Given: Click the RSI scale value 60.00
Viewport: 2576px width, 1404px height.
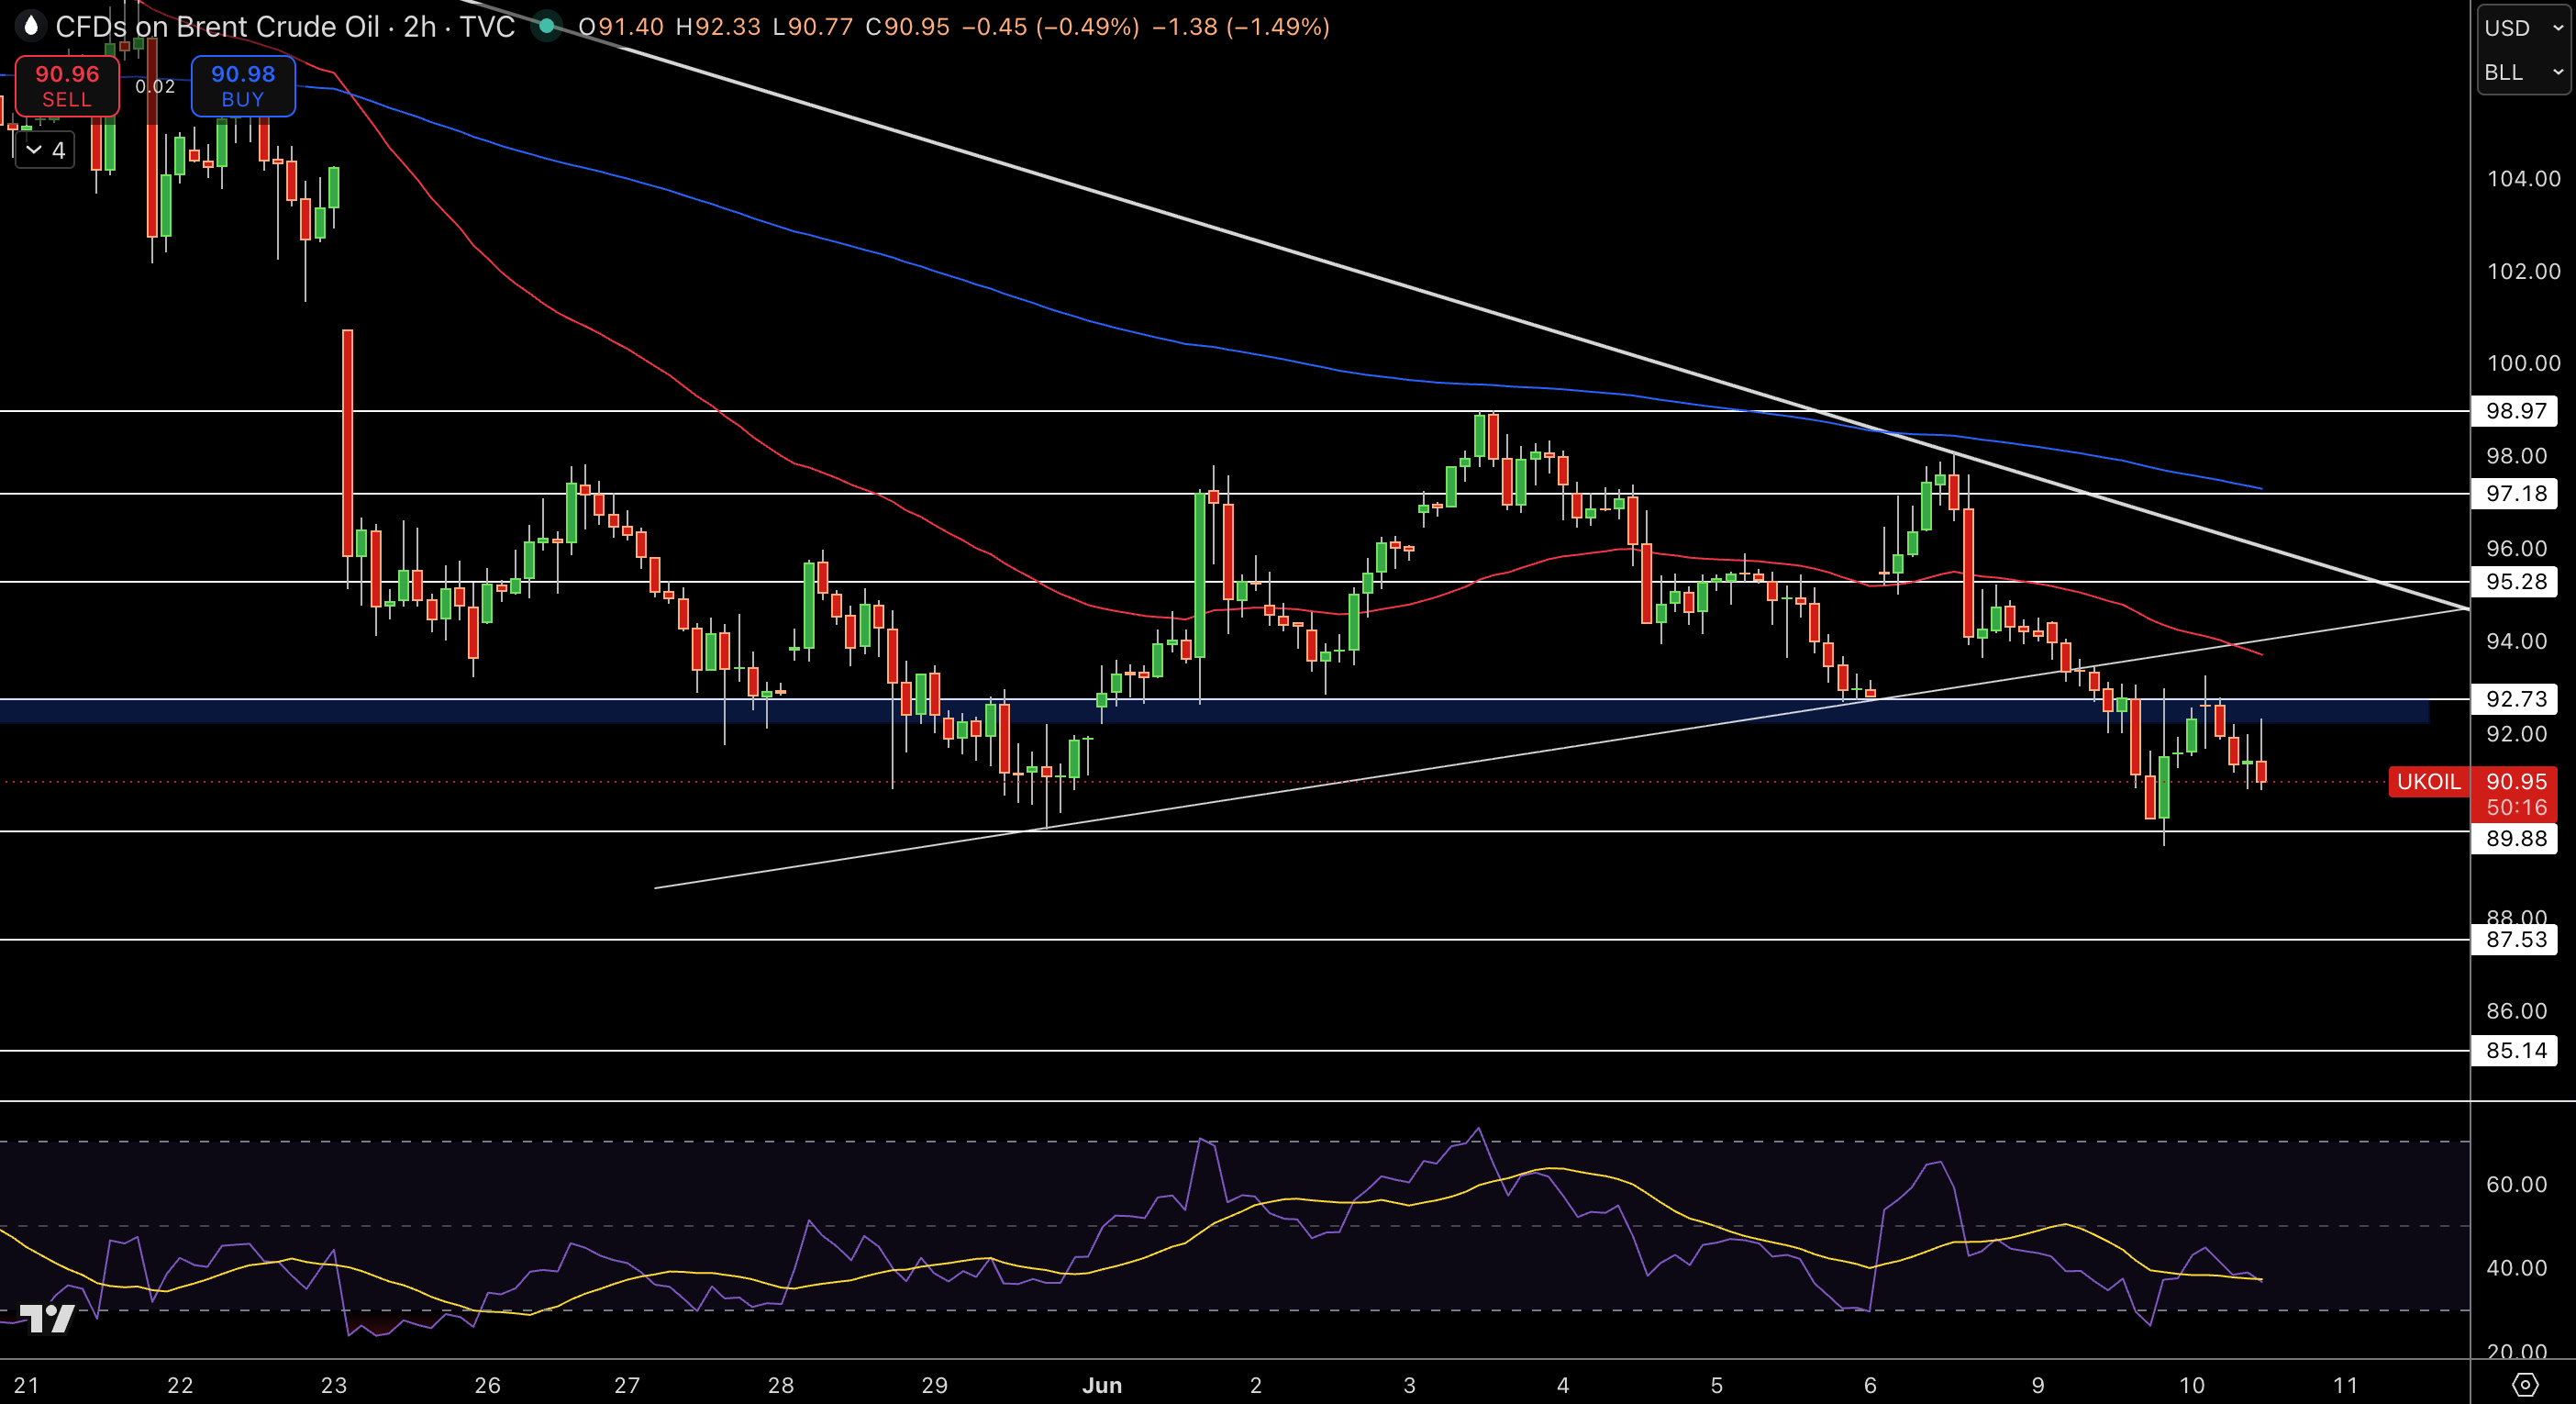Looking at the screenshot, I should 2516,1184.
